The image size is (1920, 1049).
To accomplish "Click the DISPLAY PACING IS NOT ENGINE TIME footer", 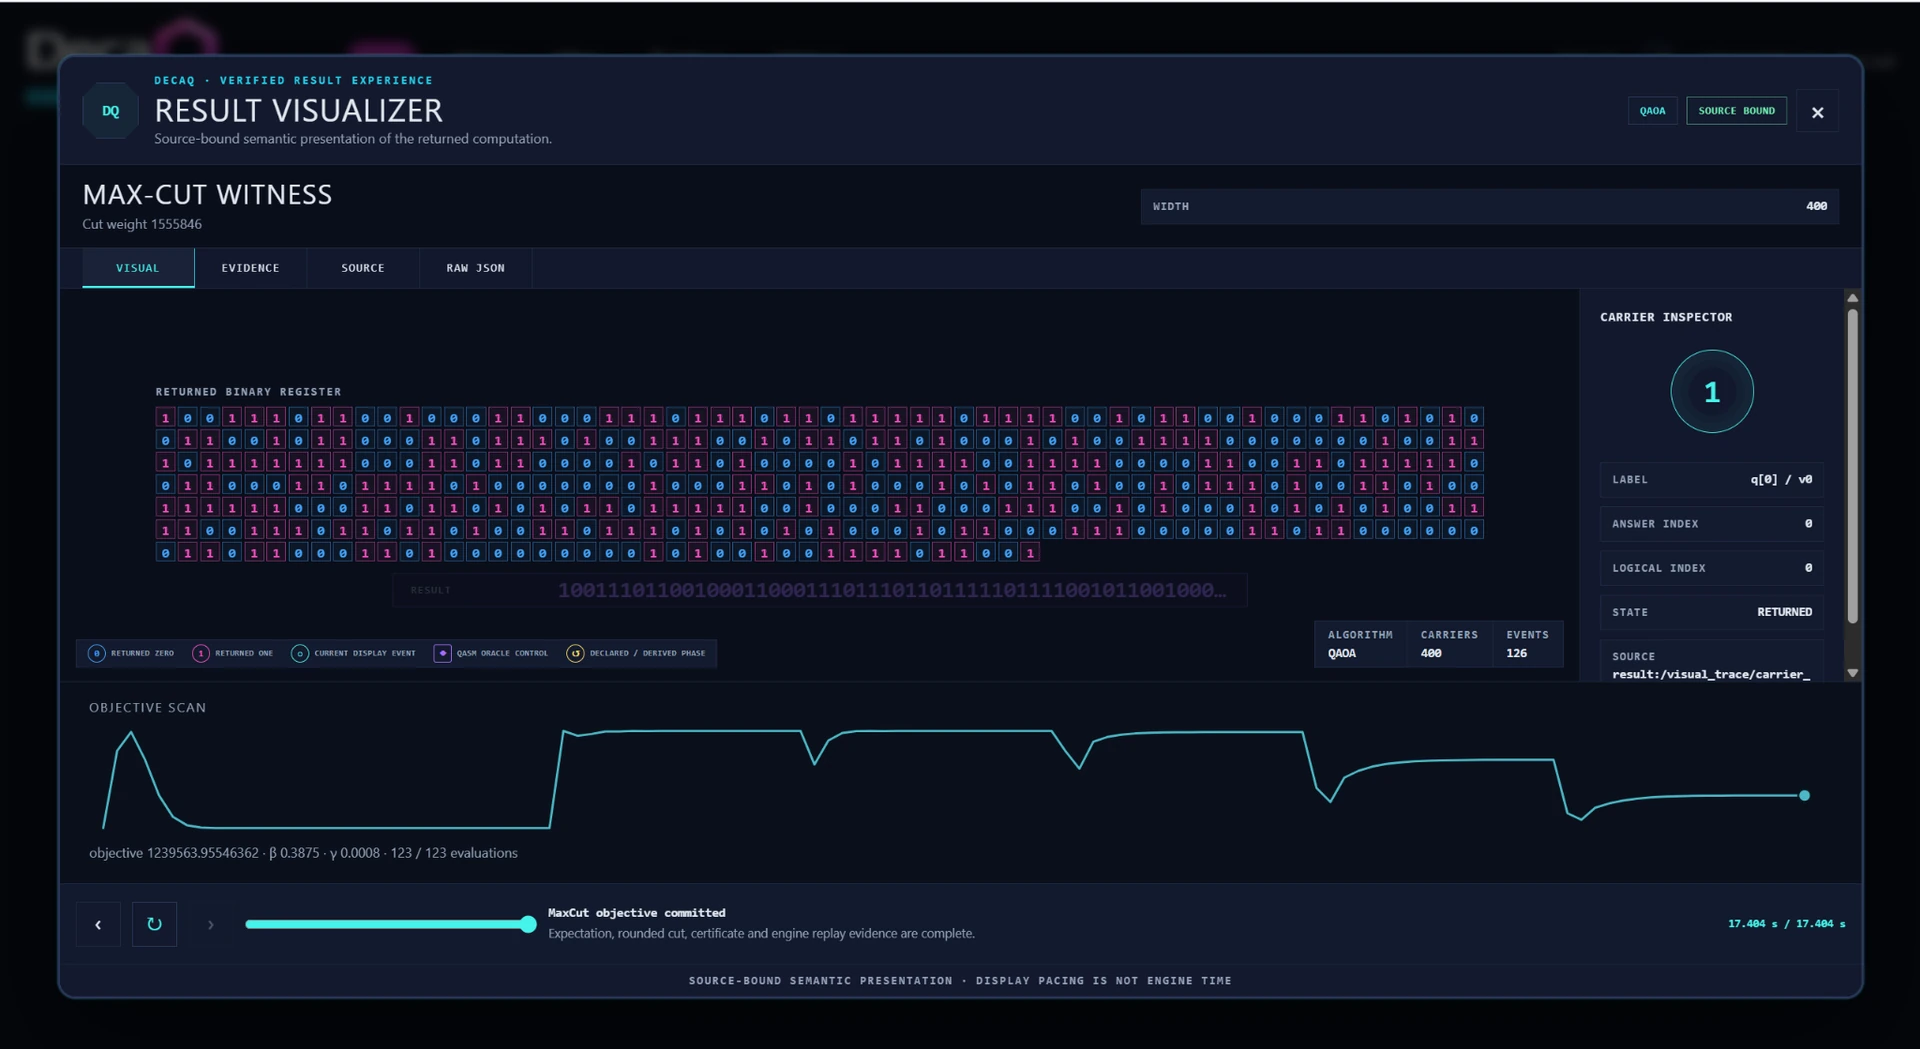I will 1104,981.
